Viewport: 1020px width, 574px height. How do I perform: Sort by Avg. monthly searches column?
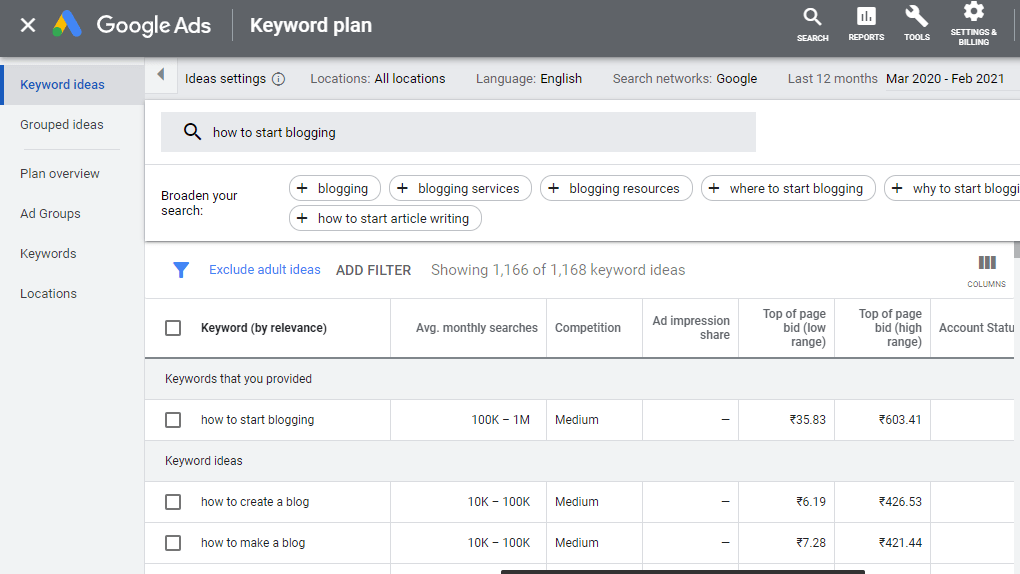(477, 328)
